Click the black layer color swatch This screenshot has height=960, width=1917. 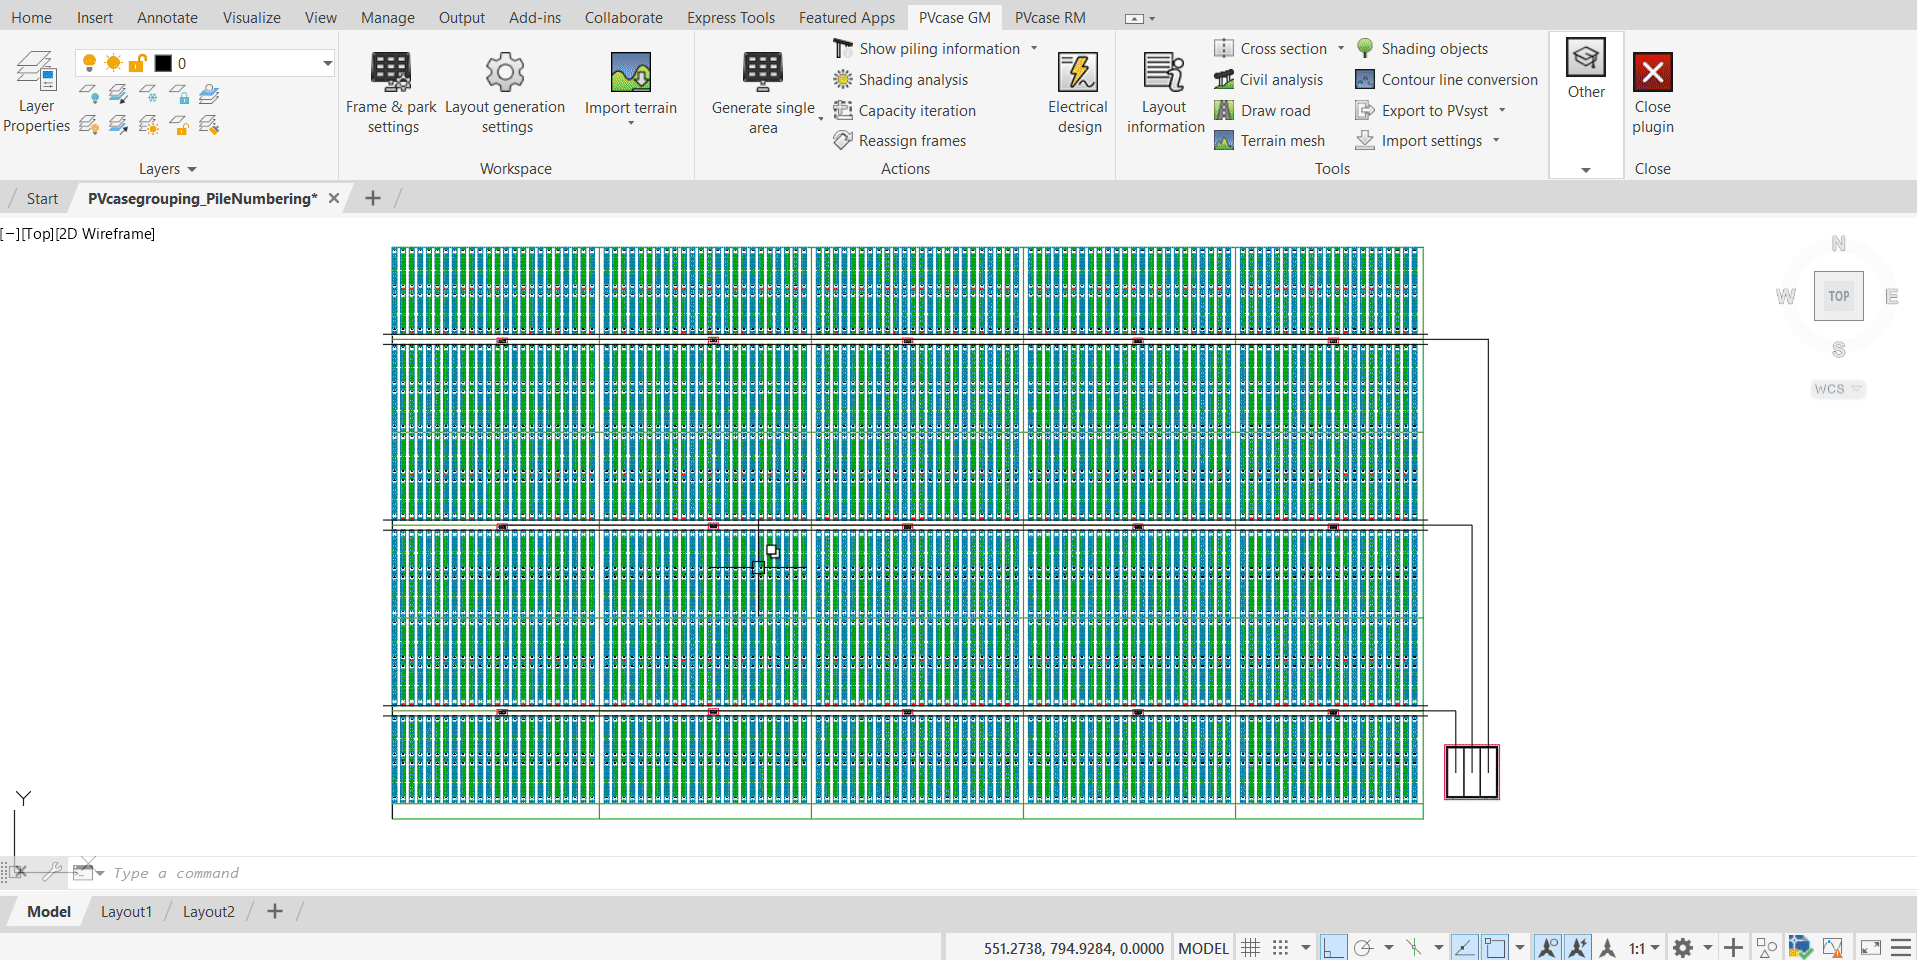[163, 63]
